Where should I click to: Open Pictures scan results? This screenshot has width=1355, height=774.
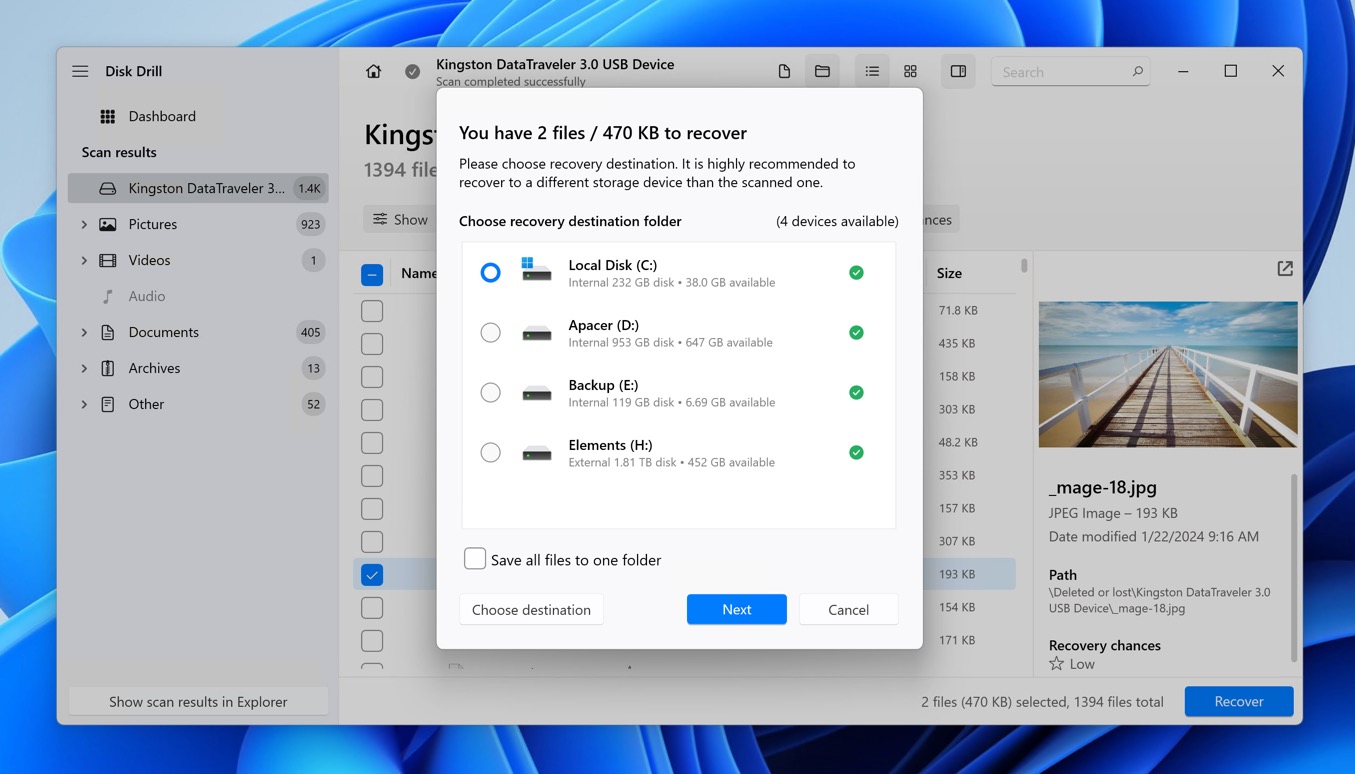[198, 224]
